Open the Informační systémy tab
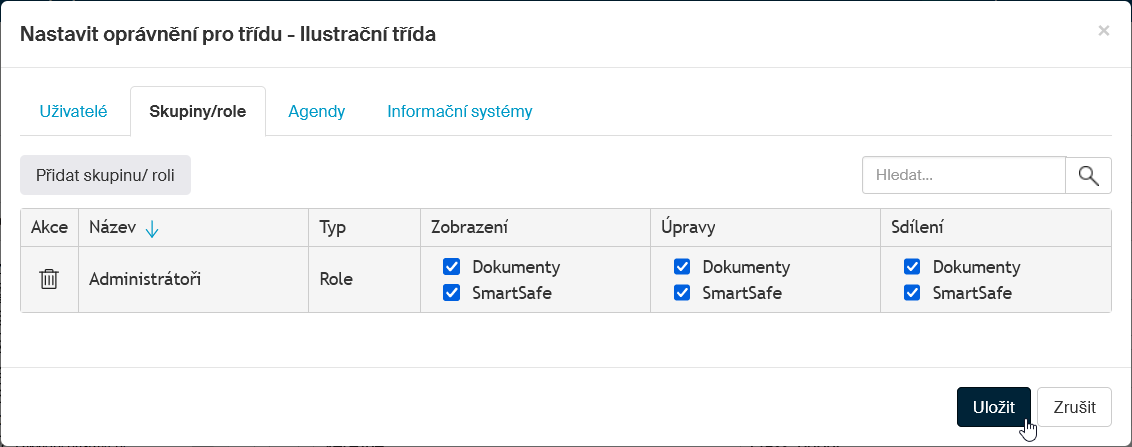This screenshot has height=447, width=1132. pos(460,111)
